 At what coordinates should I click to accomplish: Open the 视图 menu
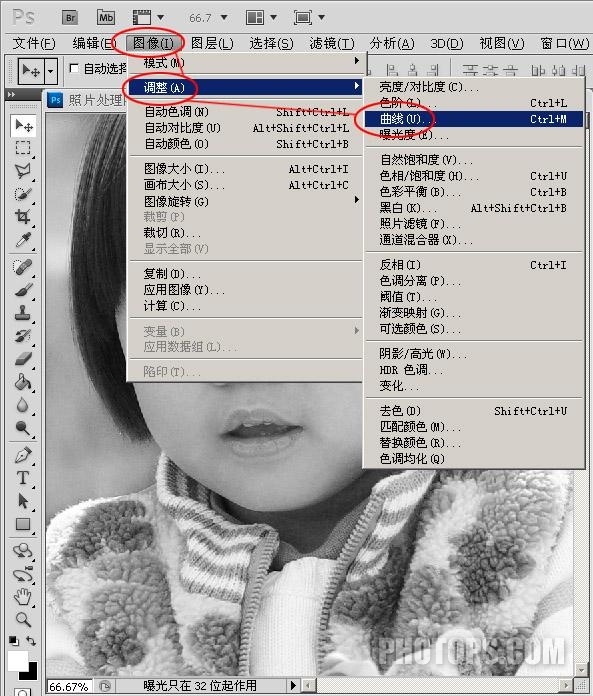point(502,44)
